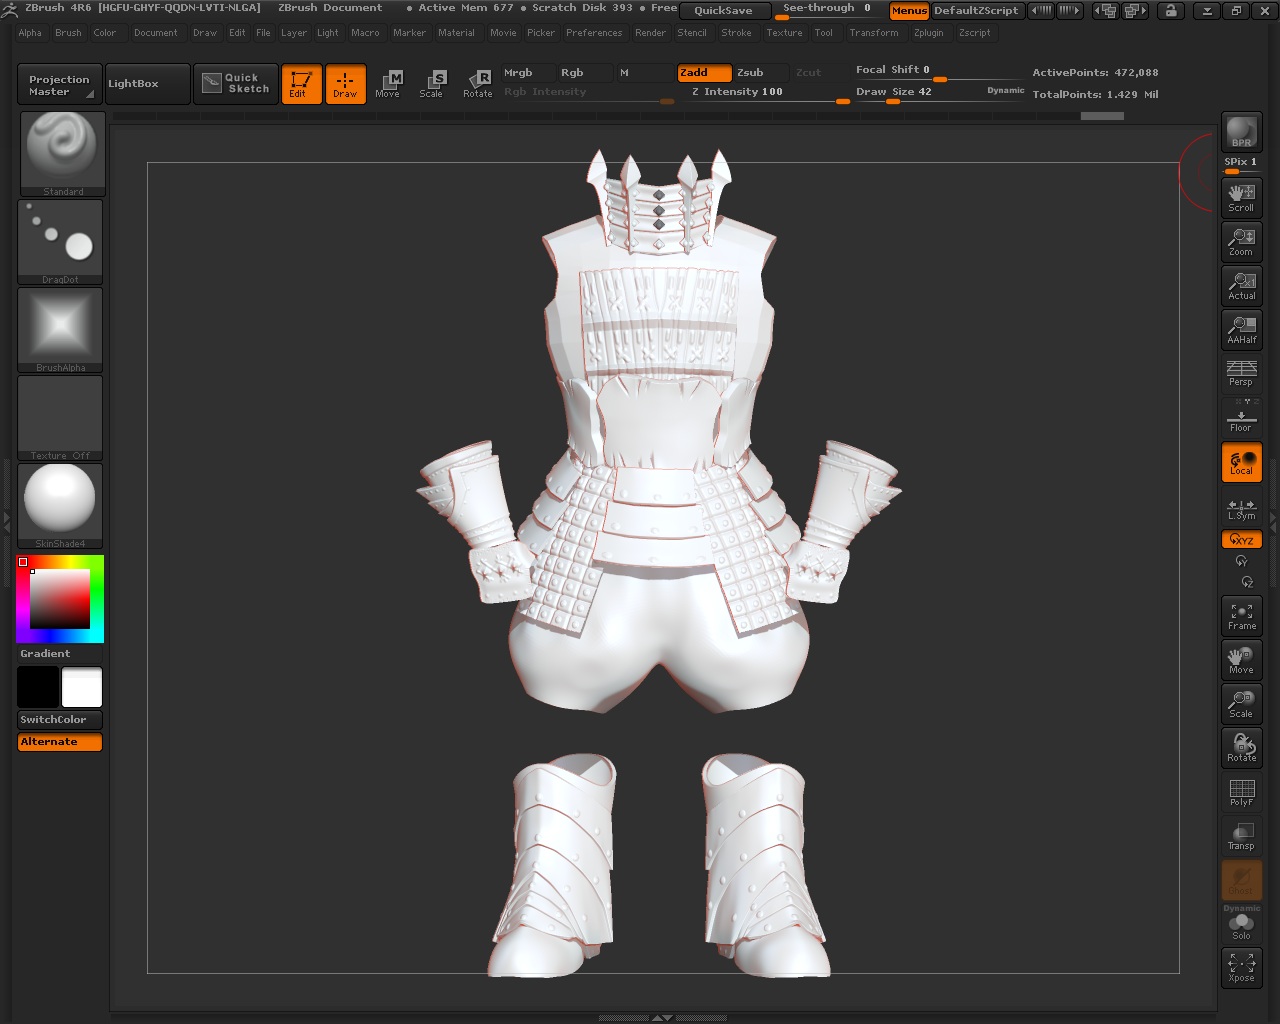The image size is (1280, 1024).
Task: Open the Preferences menu
Action: [594, 33]
